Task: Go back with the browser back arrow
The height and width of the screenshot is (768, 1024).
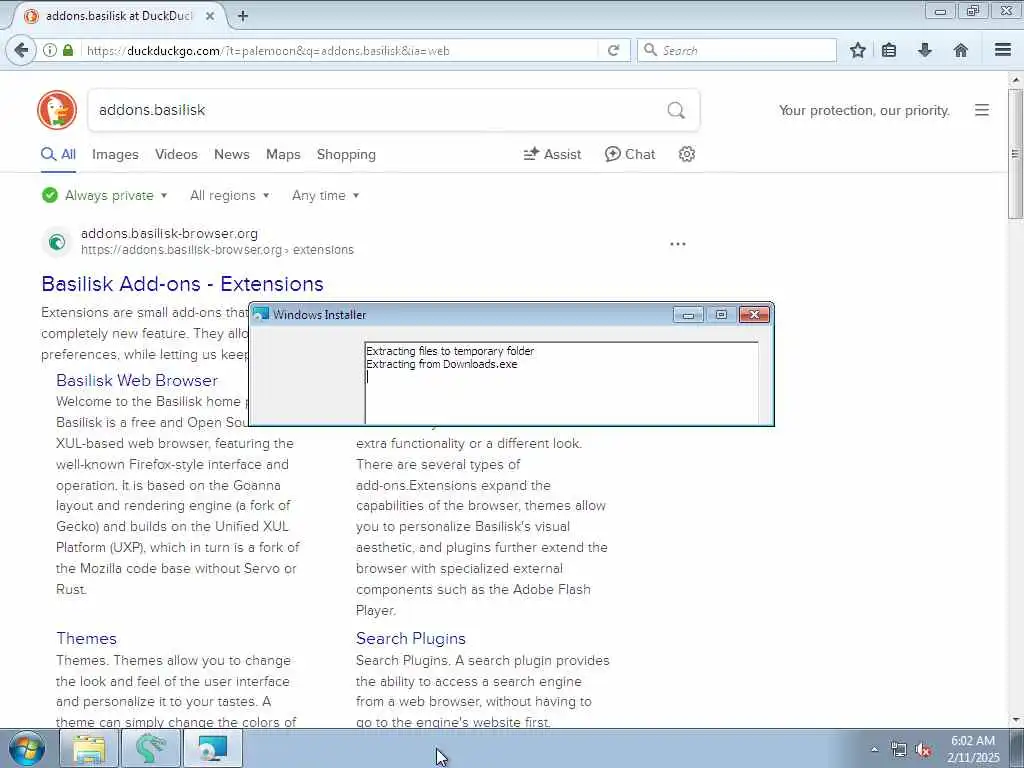Action: pos(21,50)
